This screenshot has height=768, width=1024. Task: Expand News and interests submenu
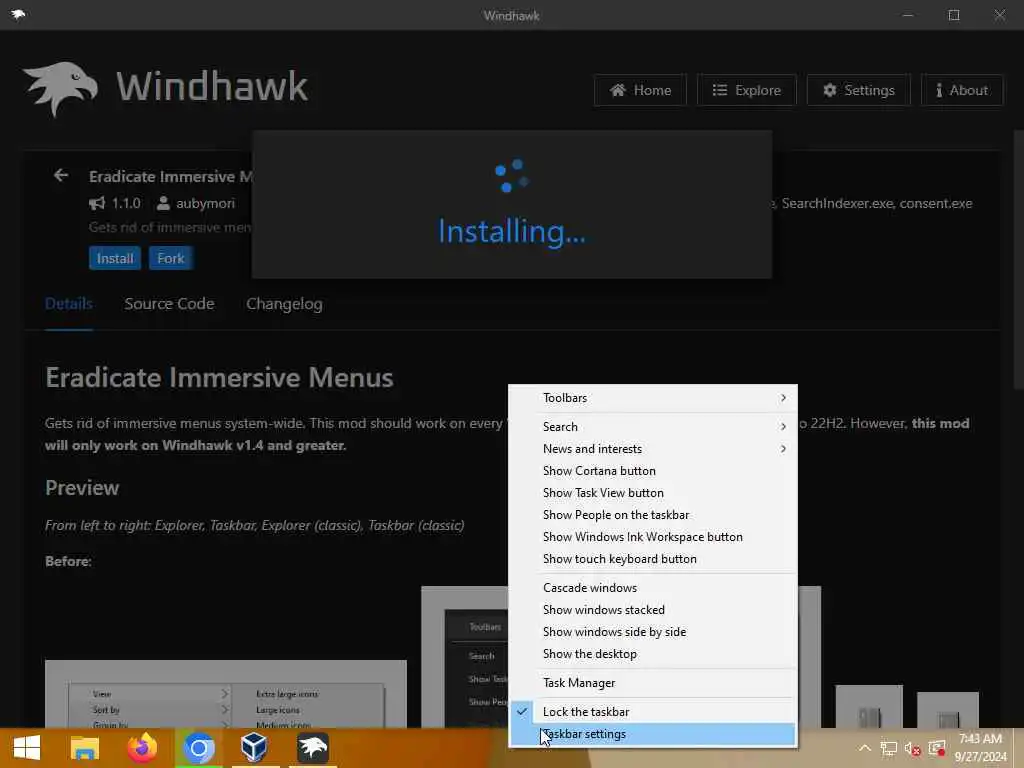[653, 449]
